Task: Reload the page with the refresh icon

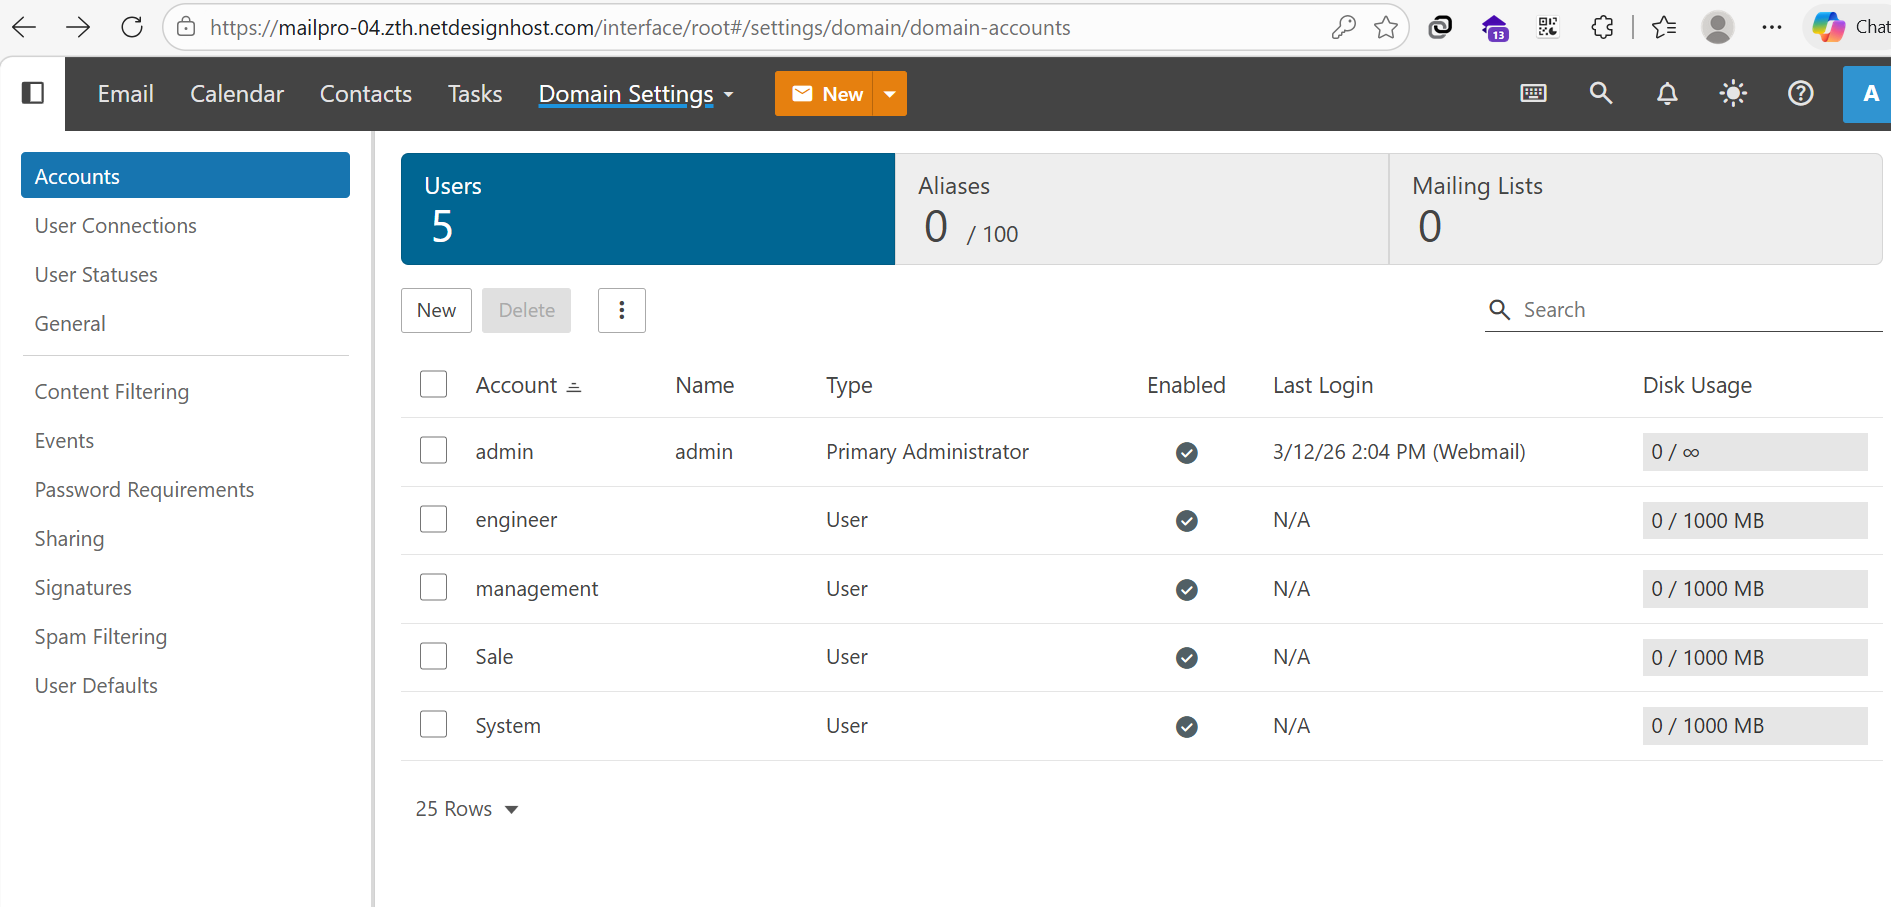Action: click(132, 27)
